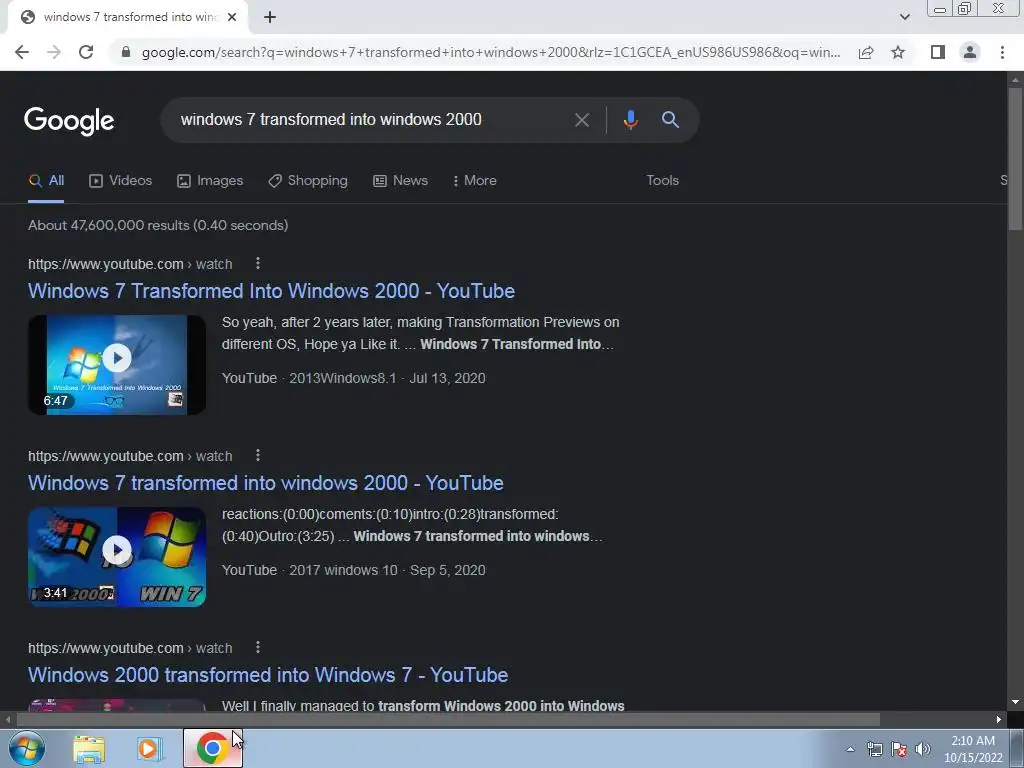
Task: Open options for the second YouTube result
Action: coord(258,455)
